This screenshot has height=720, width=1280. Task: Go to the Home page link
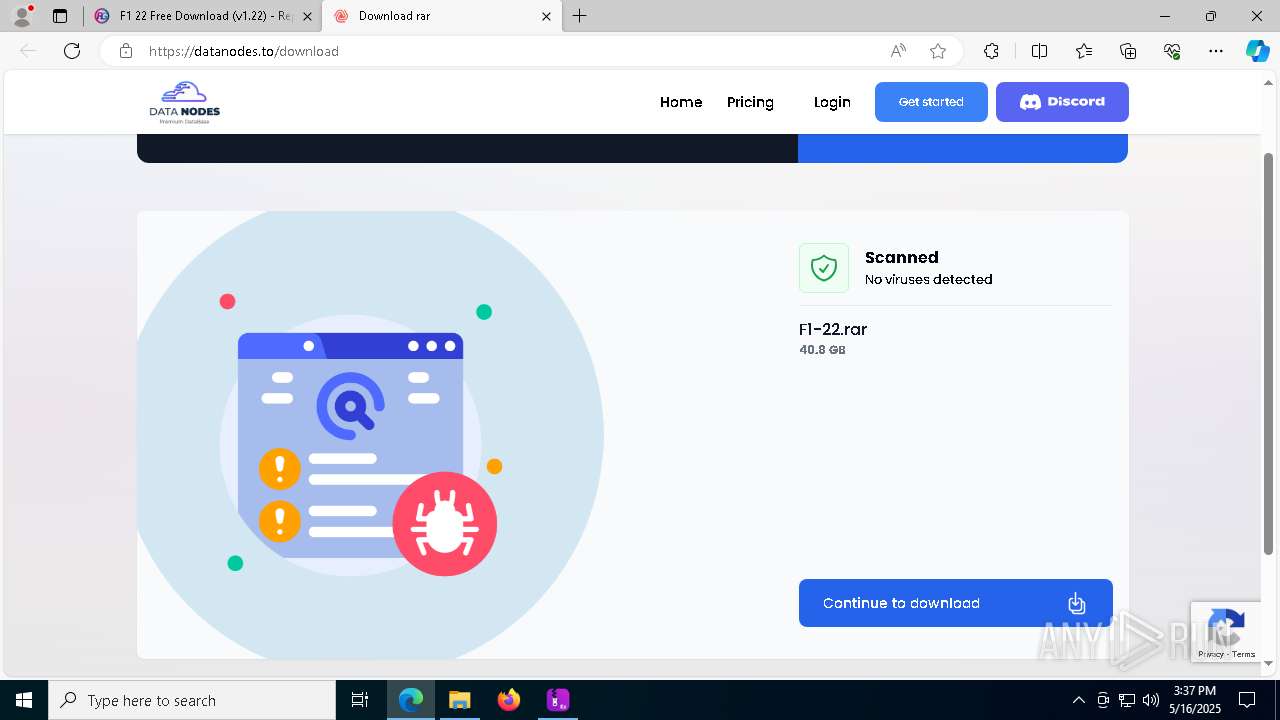coord(681,102)
